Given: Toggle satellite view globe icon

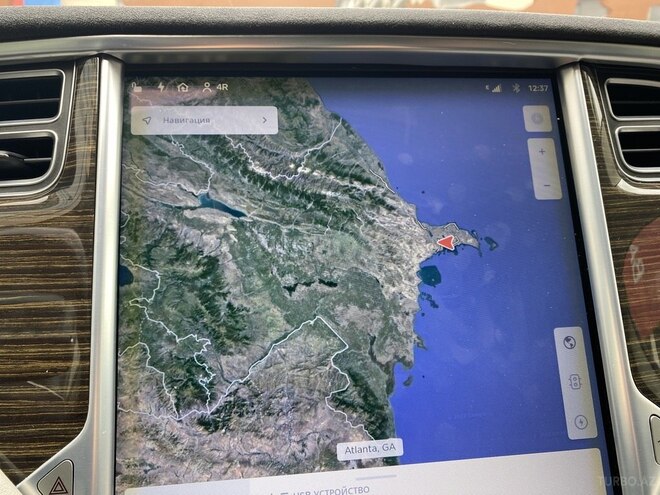Looking at the screenshot, I should (x=570, y=343).
